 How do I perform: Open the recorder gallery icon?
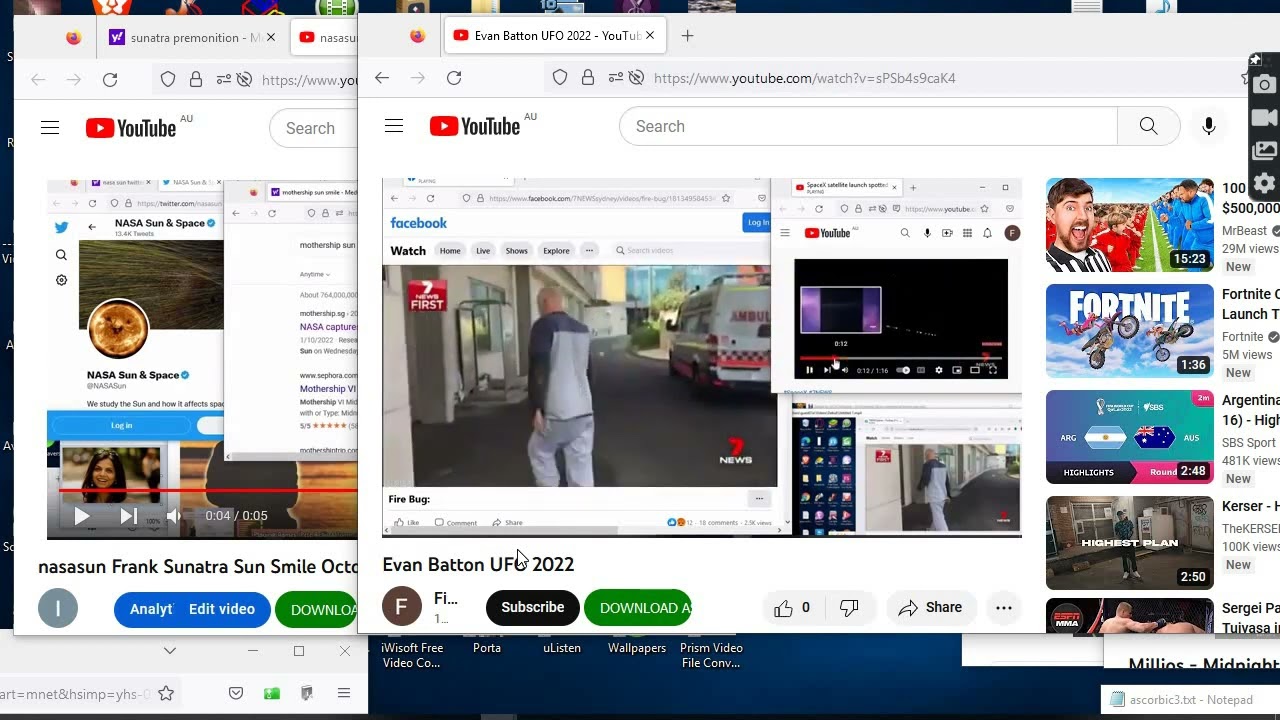pyautogui.click(x=1264, y=151)
